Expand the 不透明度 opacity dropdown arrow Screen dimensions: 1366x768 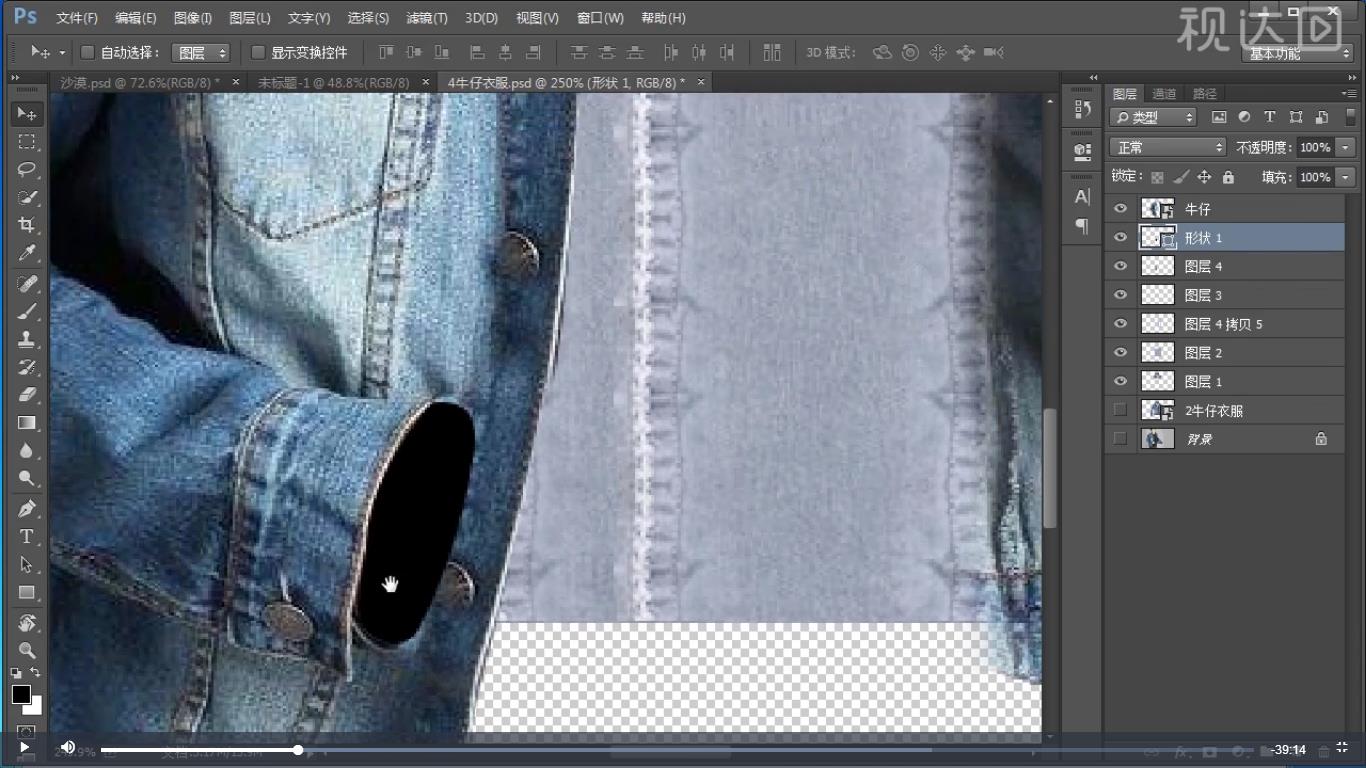1345,147
